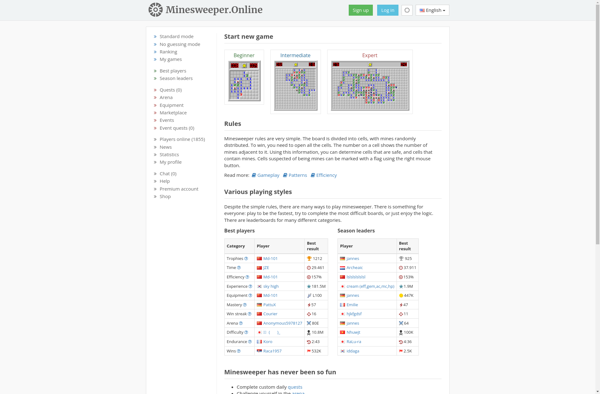The image size is (600, 394).
Task: Click the help icon beside Equipment category
Action: click(x=250, y=295)
